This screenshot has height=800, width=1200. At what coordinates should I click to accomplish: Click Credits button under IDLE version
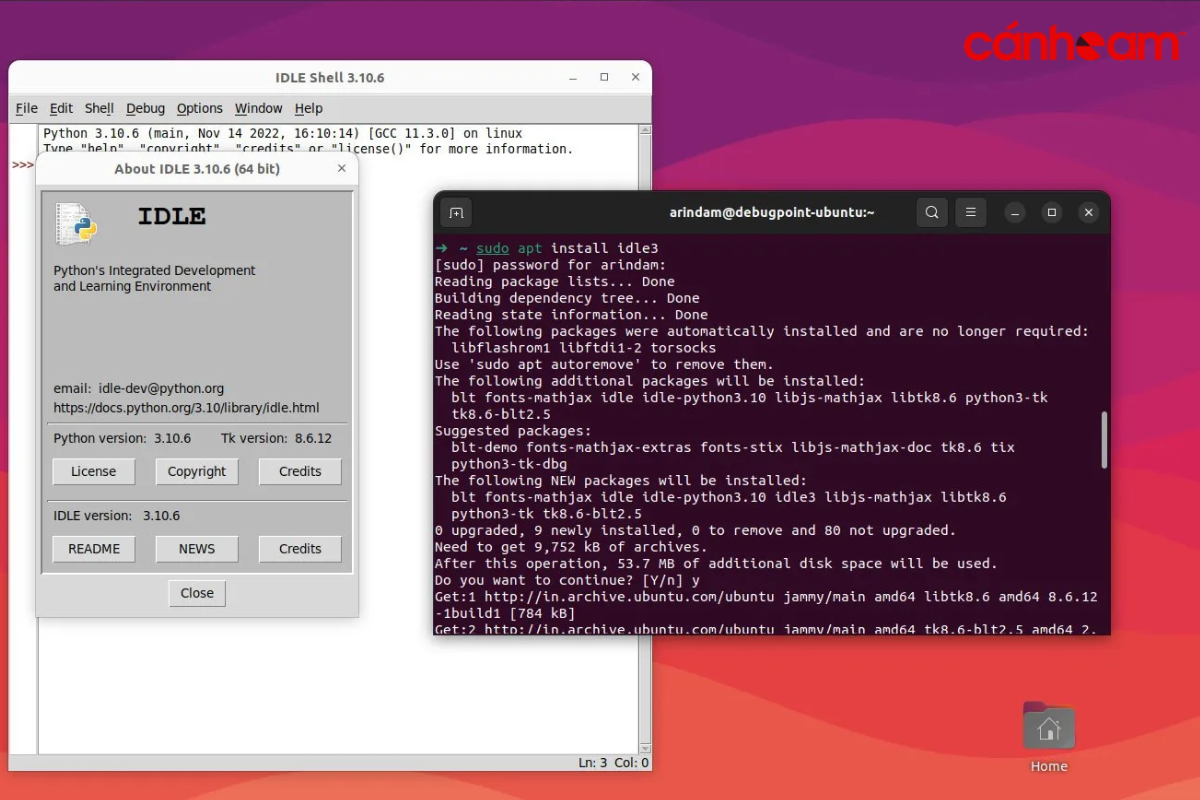click(300, 549)
